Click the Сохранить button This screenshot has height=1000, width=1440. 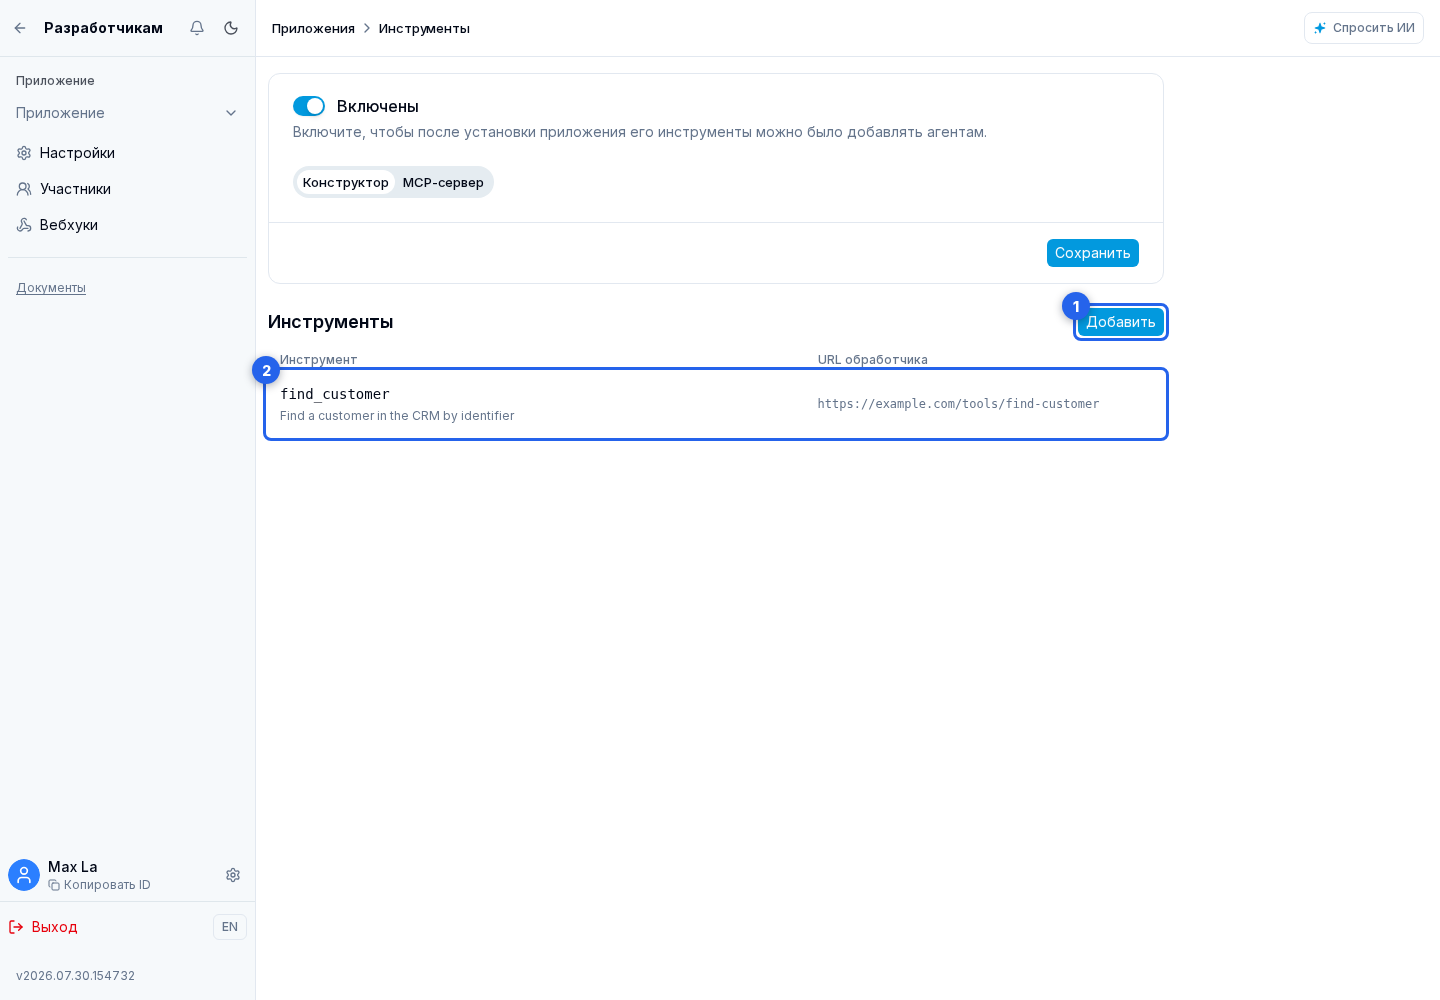(x=1093, y=253)
